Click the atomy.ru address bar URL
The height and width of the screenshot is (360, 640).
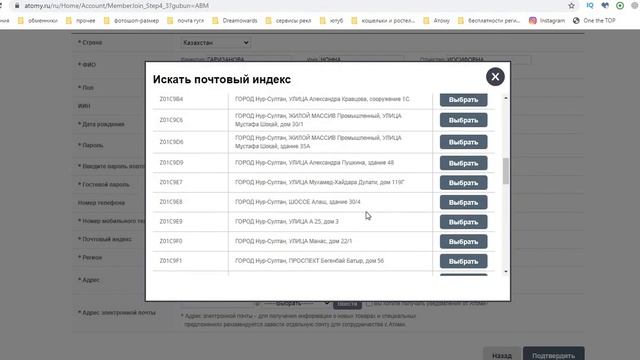point(117,6)
